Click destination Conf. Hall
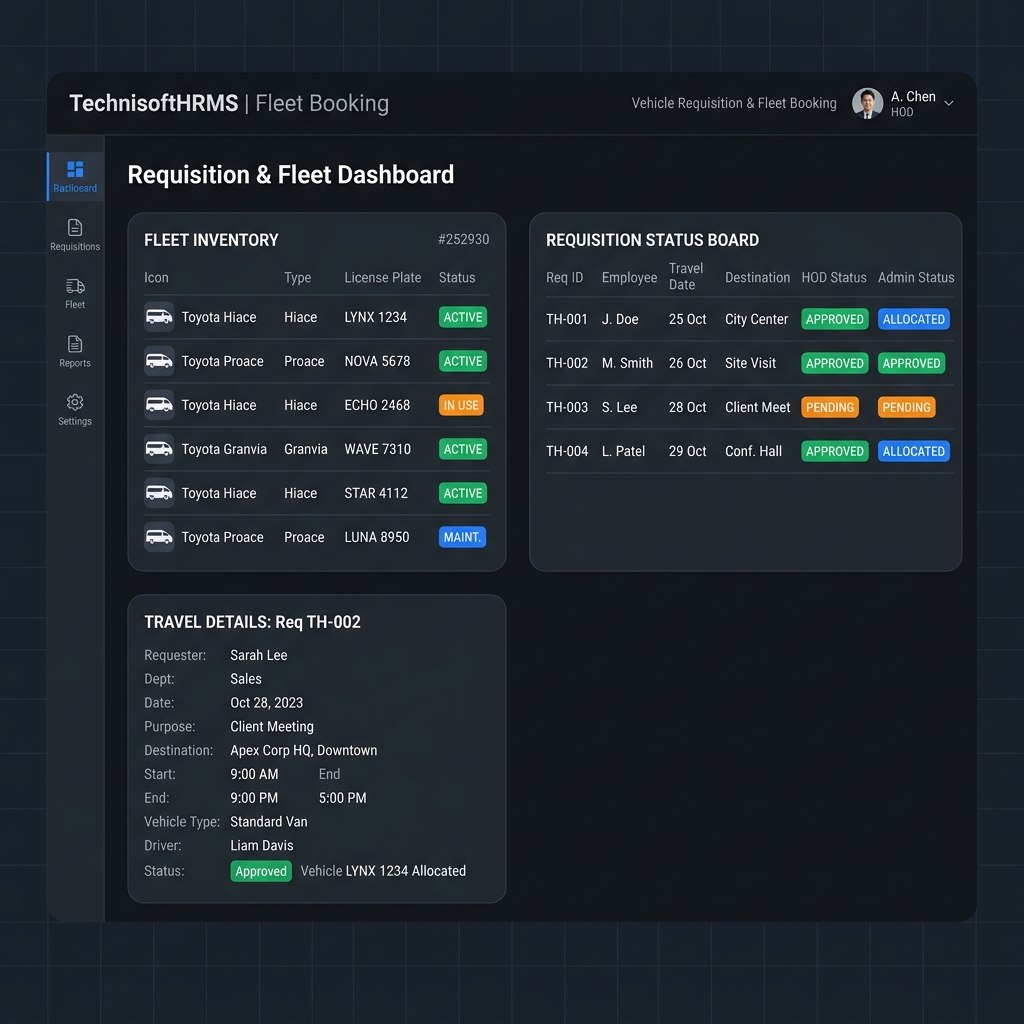Image resolution: width=1024 pixels, height=1024 pixels. pyautogui.click(x=753, y=451)
